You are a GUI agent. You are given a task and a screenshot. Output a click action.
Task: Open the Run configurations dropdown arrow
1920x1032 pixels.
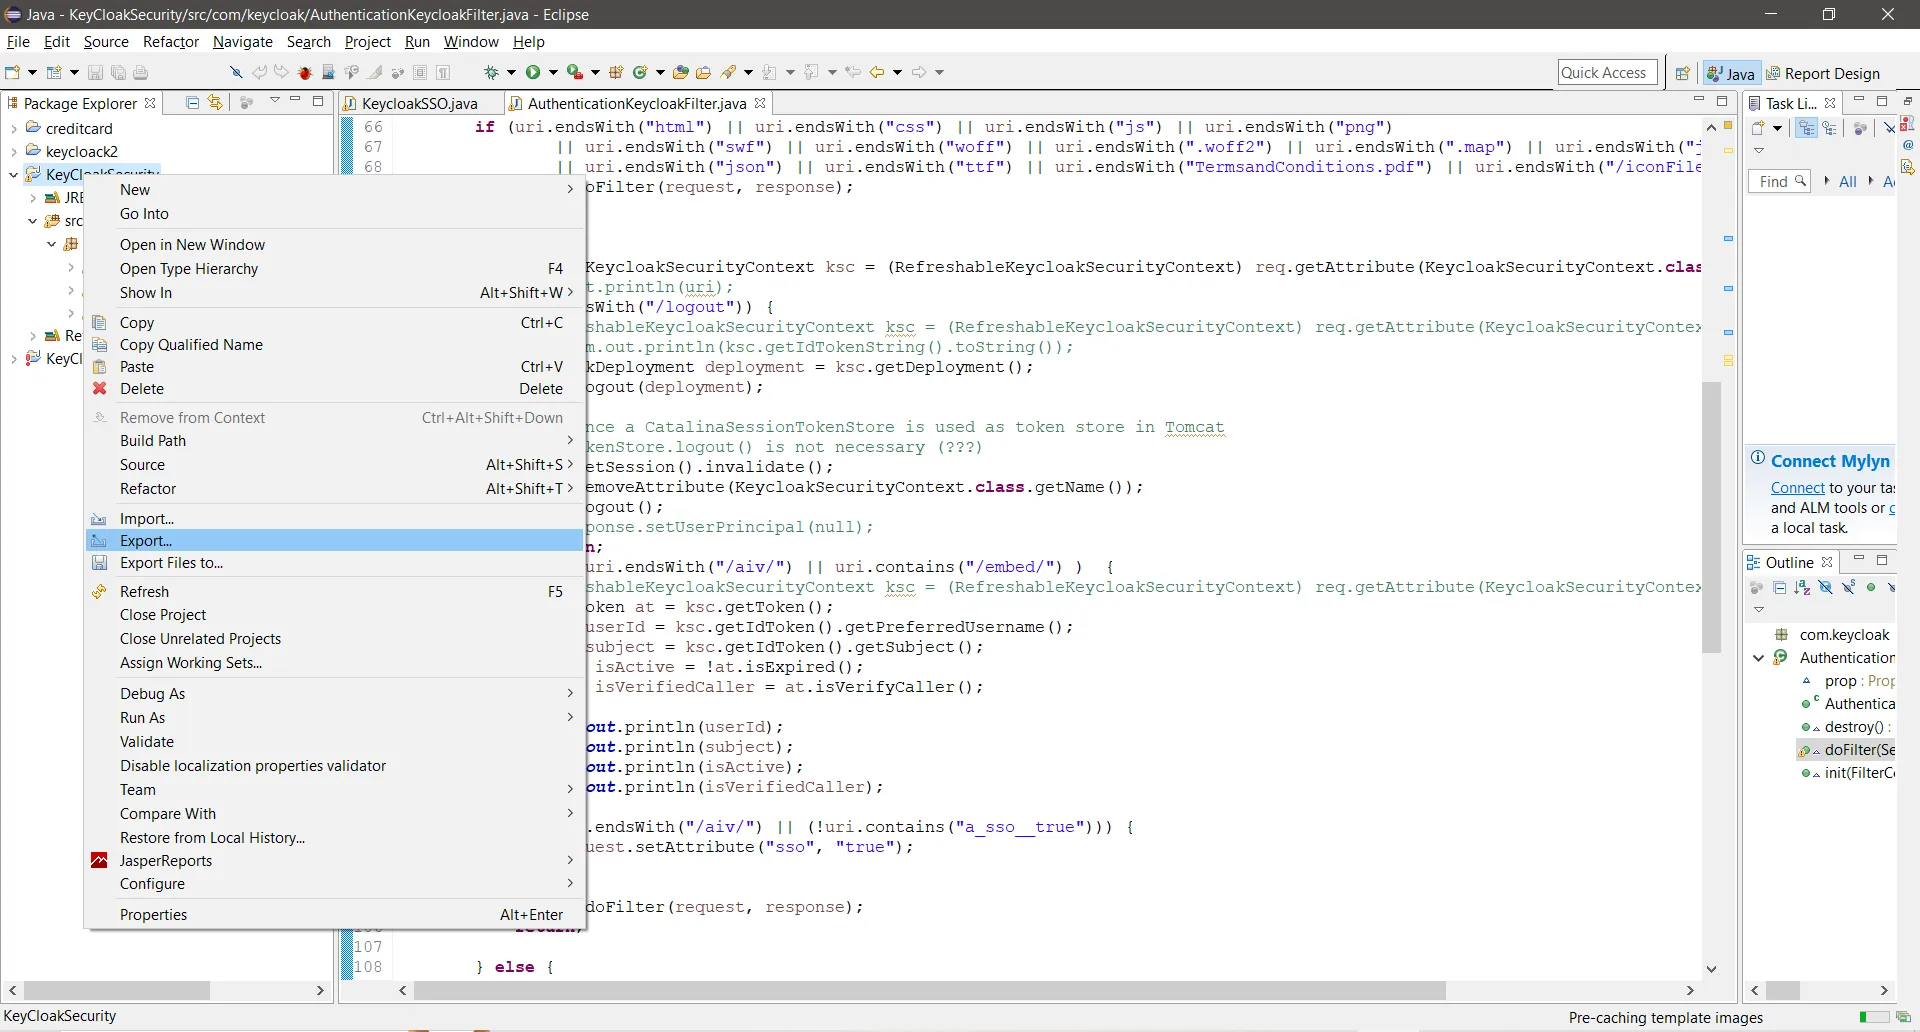coord(553,72)
